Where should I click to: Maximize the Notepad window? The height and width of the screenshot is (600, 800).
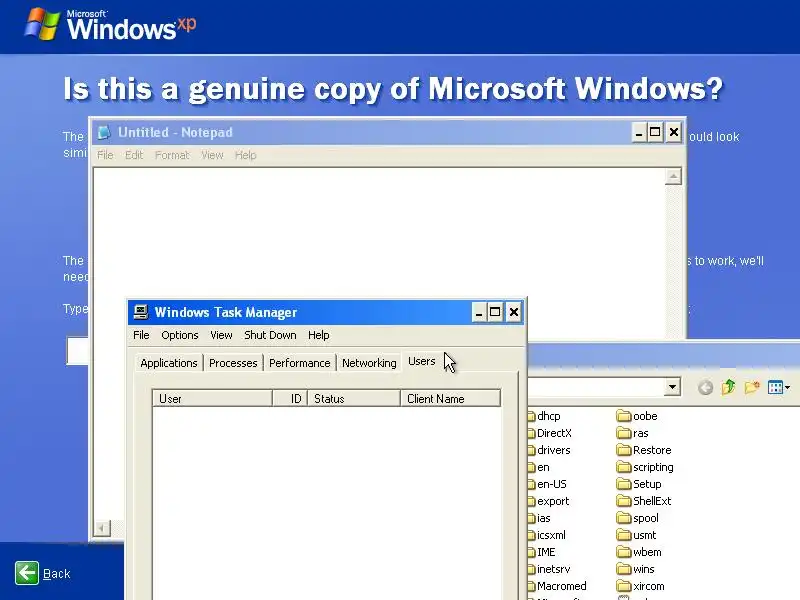(x=655, y=133)
